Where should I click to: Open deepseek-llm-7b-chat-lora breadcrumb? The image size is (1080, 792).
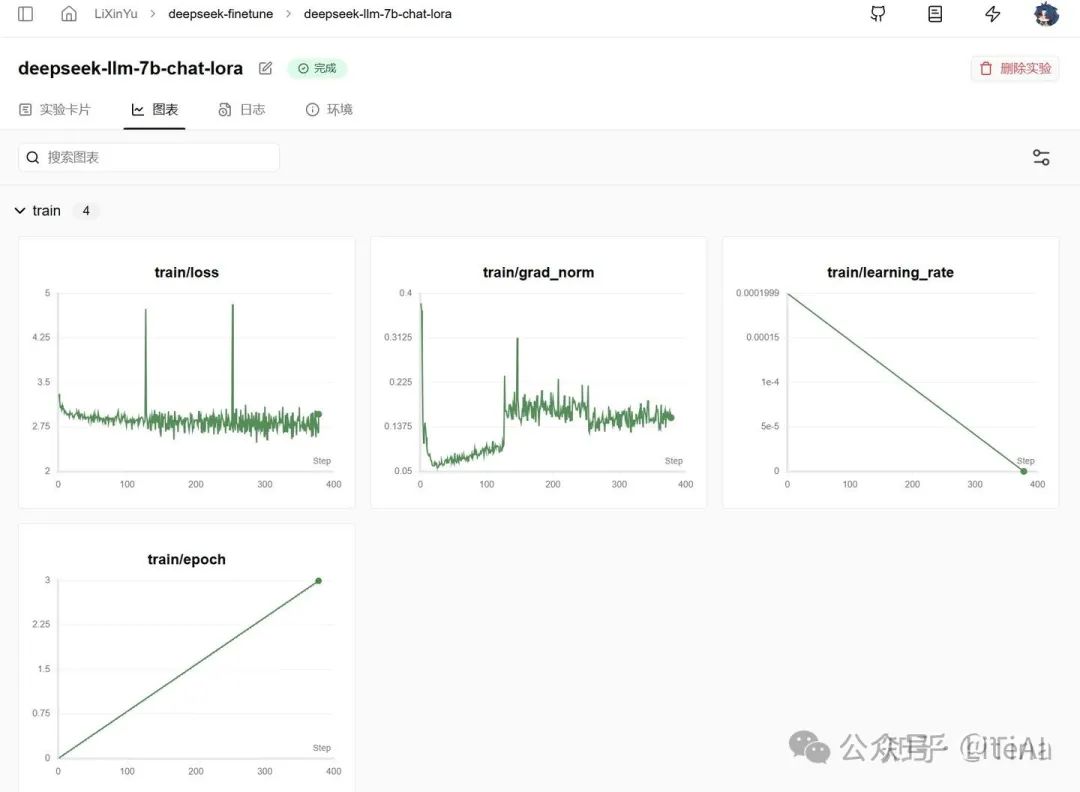click(x=377, y=14)
